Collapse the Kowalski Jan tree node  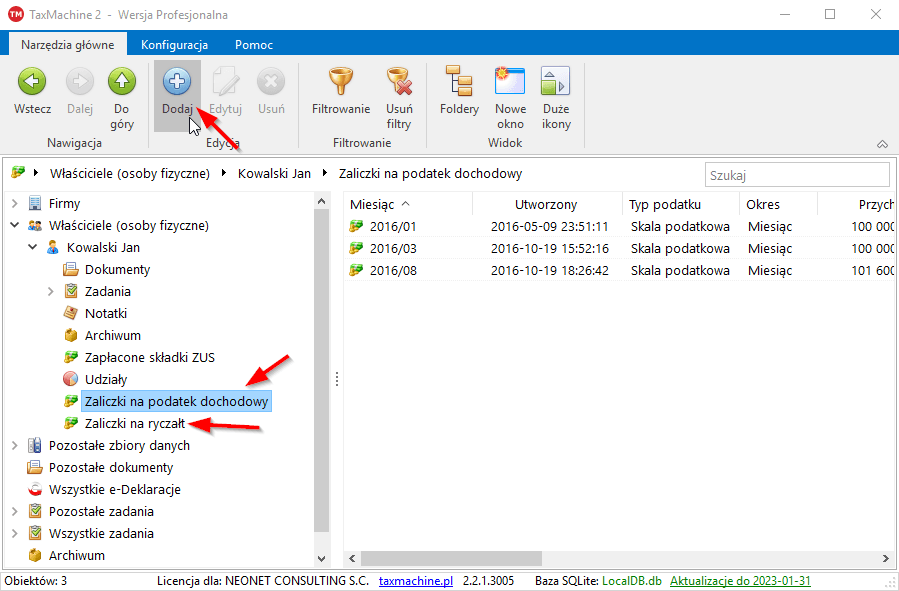[x=33, y=248]
